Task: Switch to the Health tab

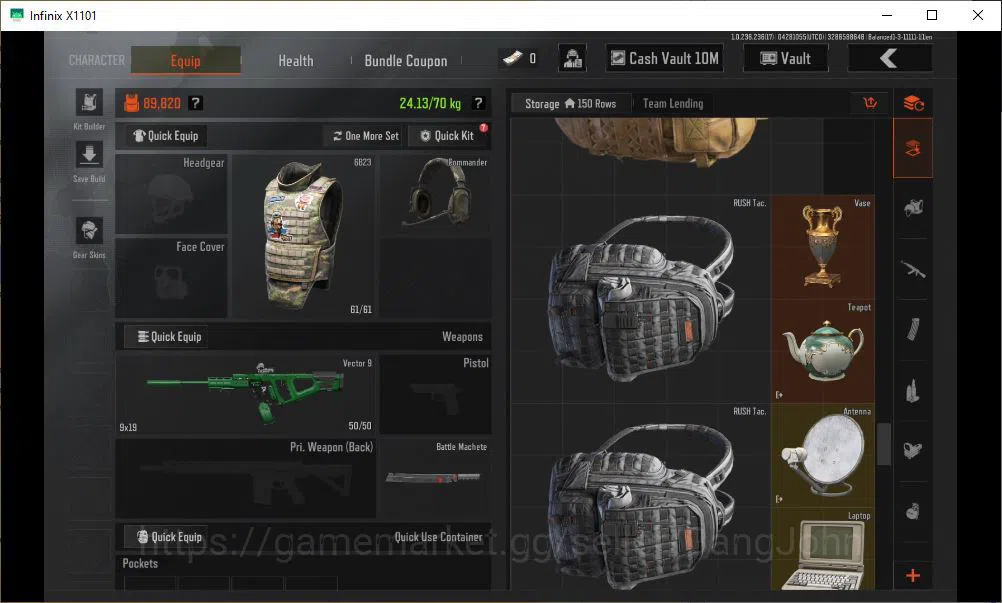Action: [x=296, y=61]
